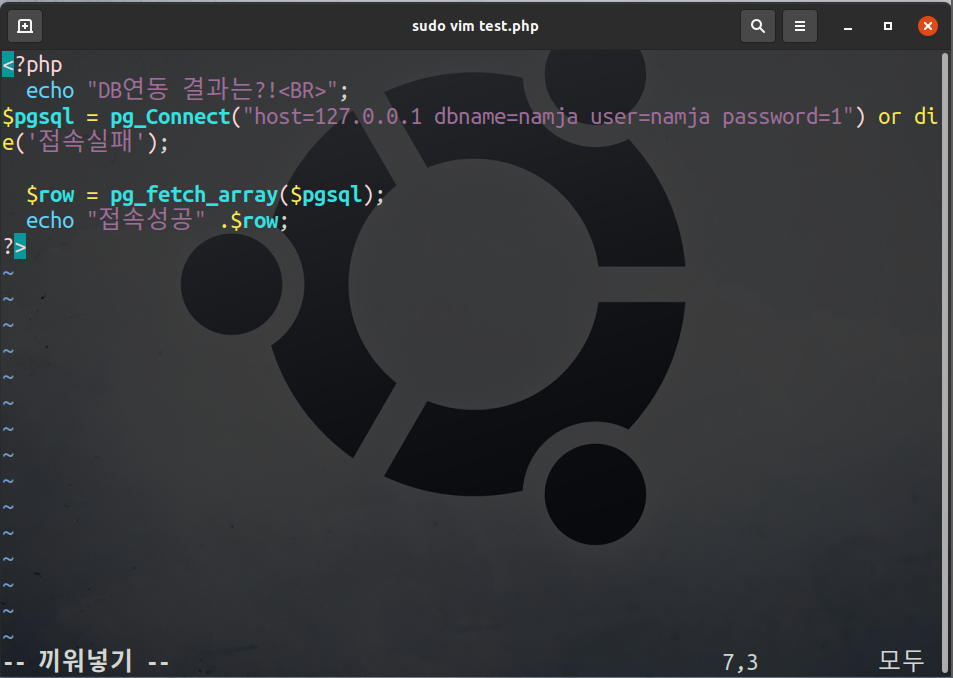Click the '-- 끼워넣기 --' mode indicator
This screenshot has width=953, height=678.
click(86, 662)
